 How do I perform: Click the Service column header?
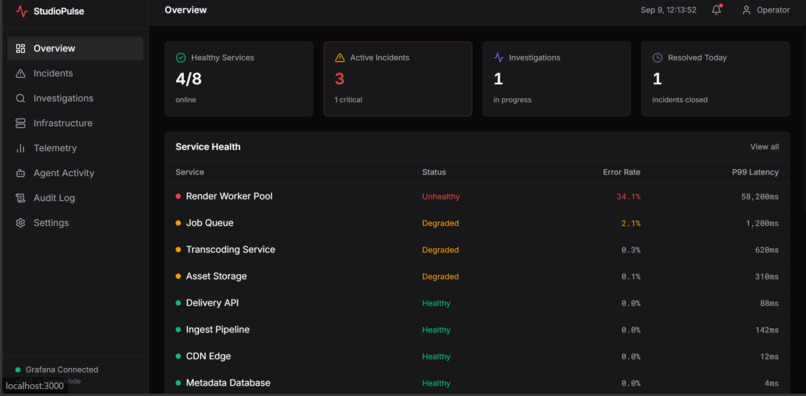[x=190, y=172]
